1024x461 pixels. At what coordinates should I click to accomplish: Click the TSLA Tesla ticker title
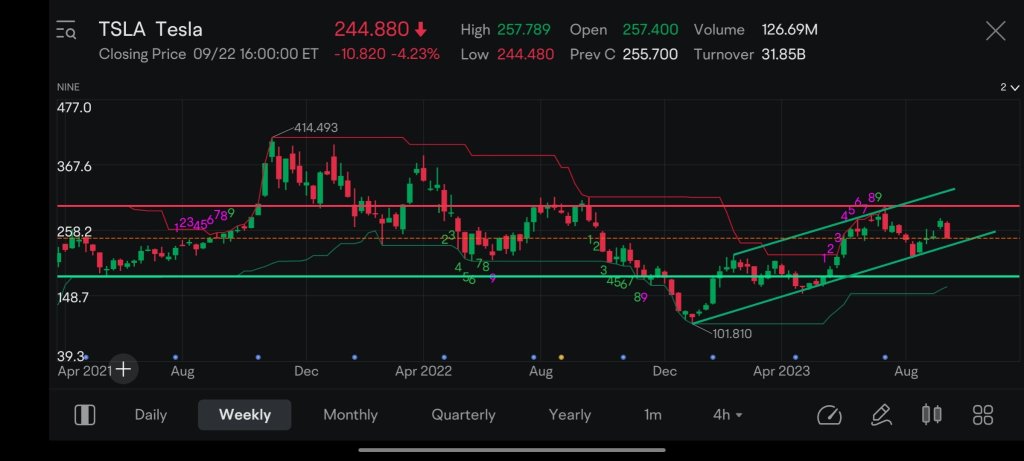tap(151, 29)
